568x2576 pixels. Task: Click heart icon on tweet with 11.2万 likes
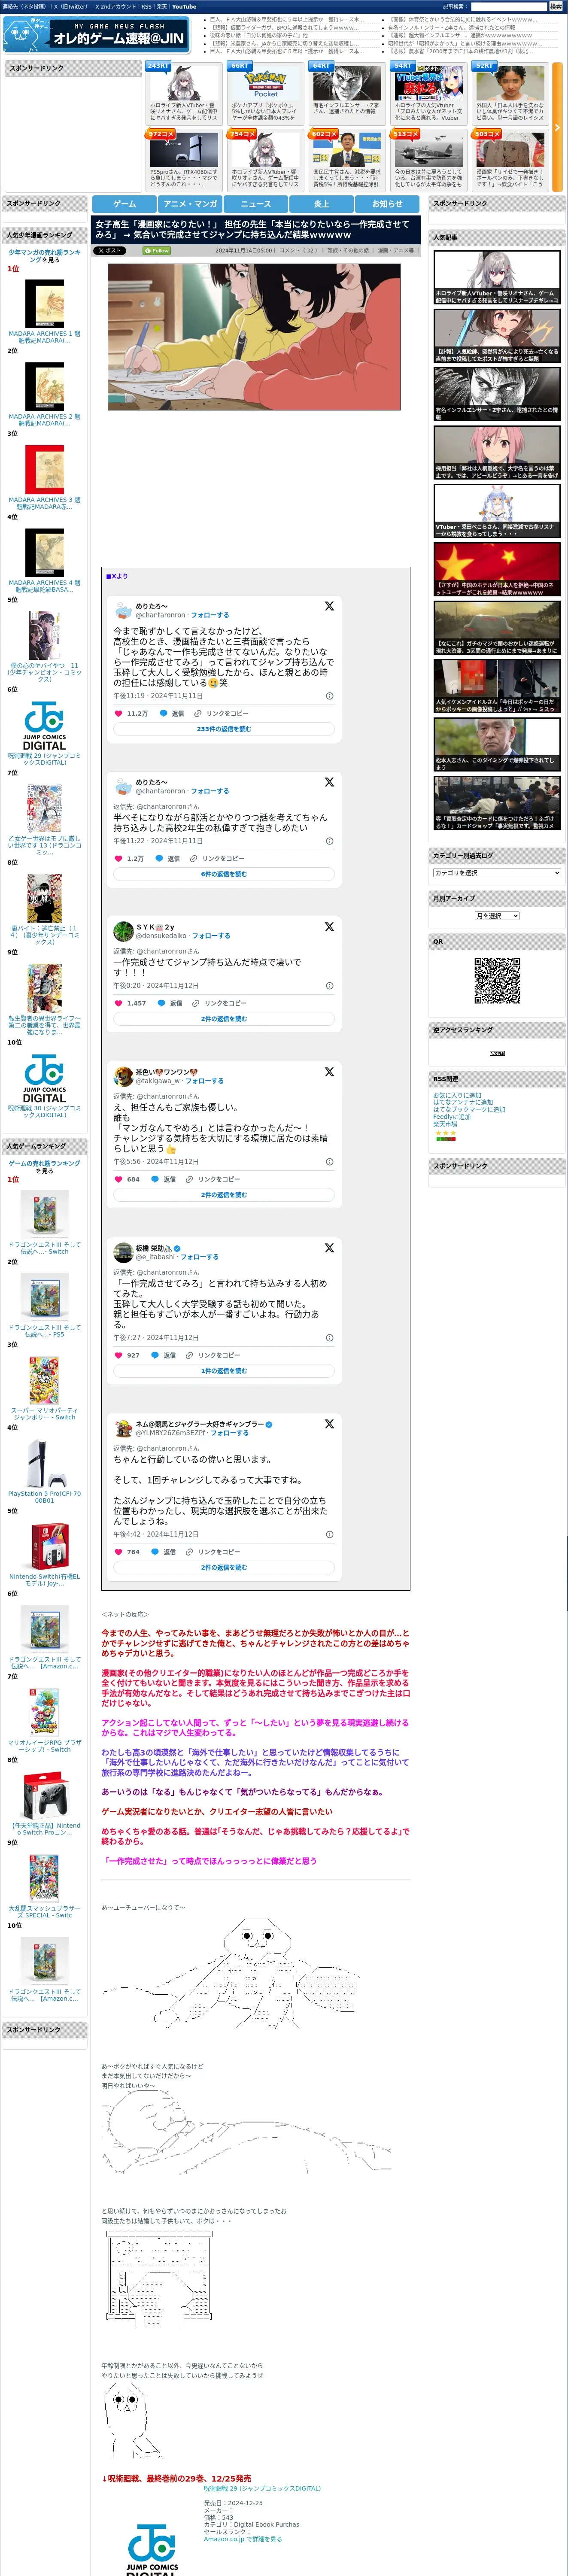point(118,713)
